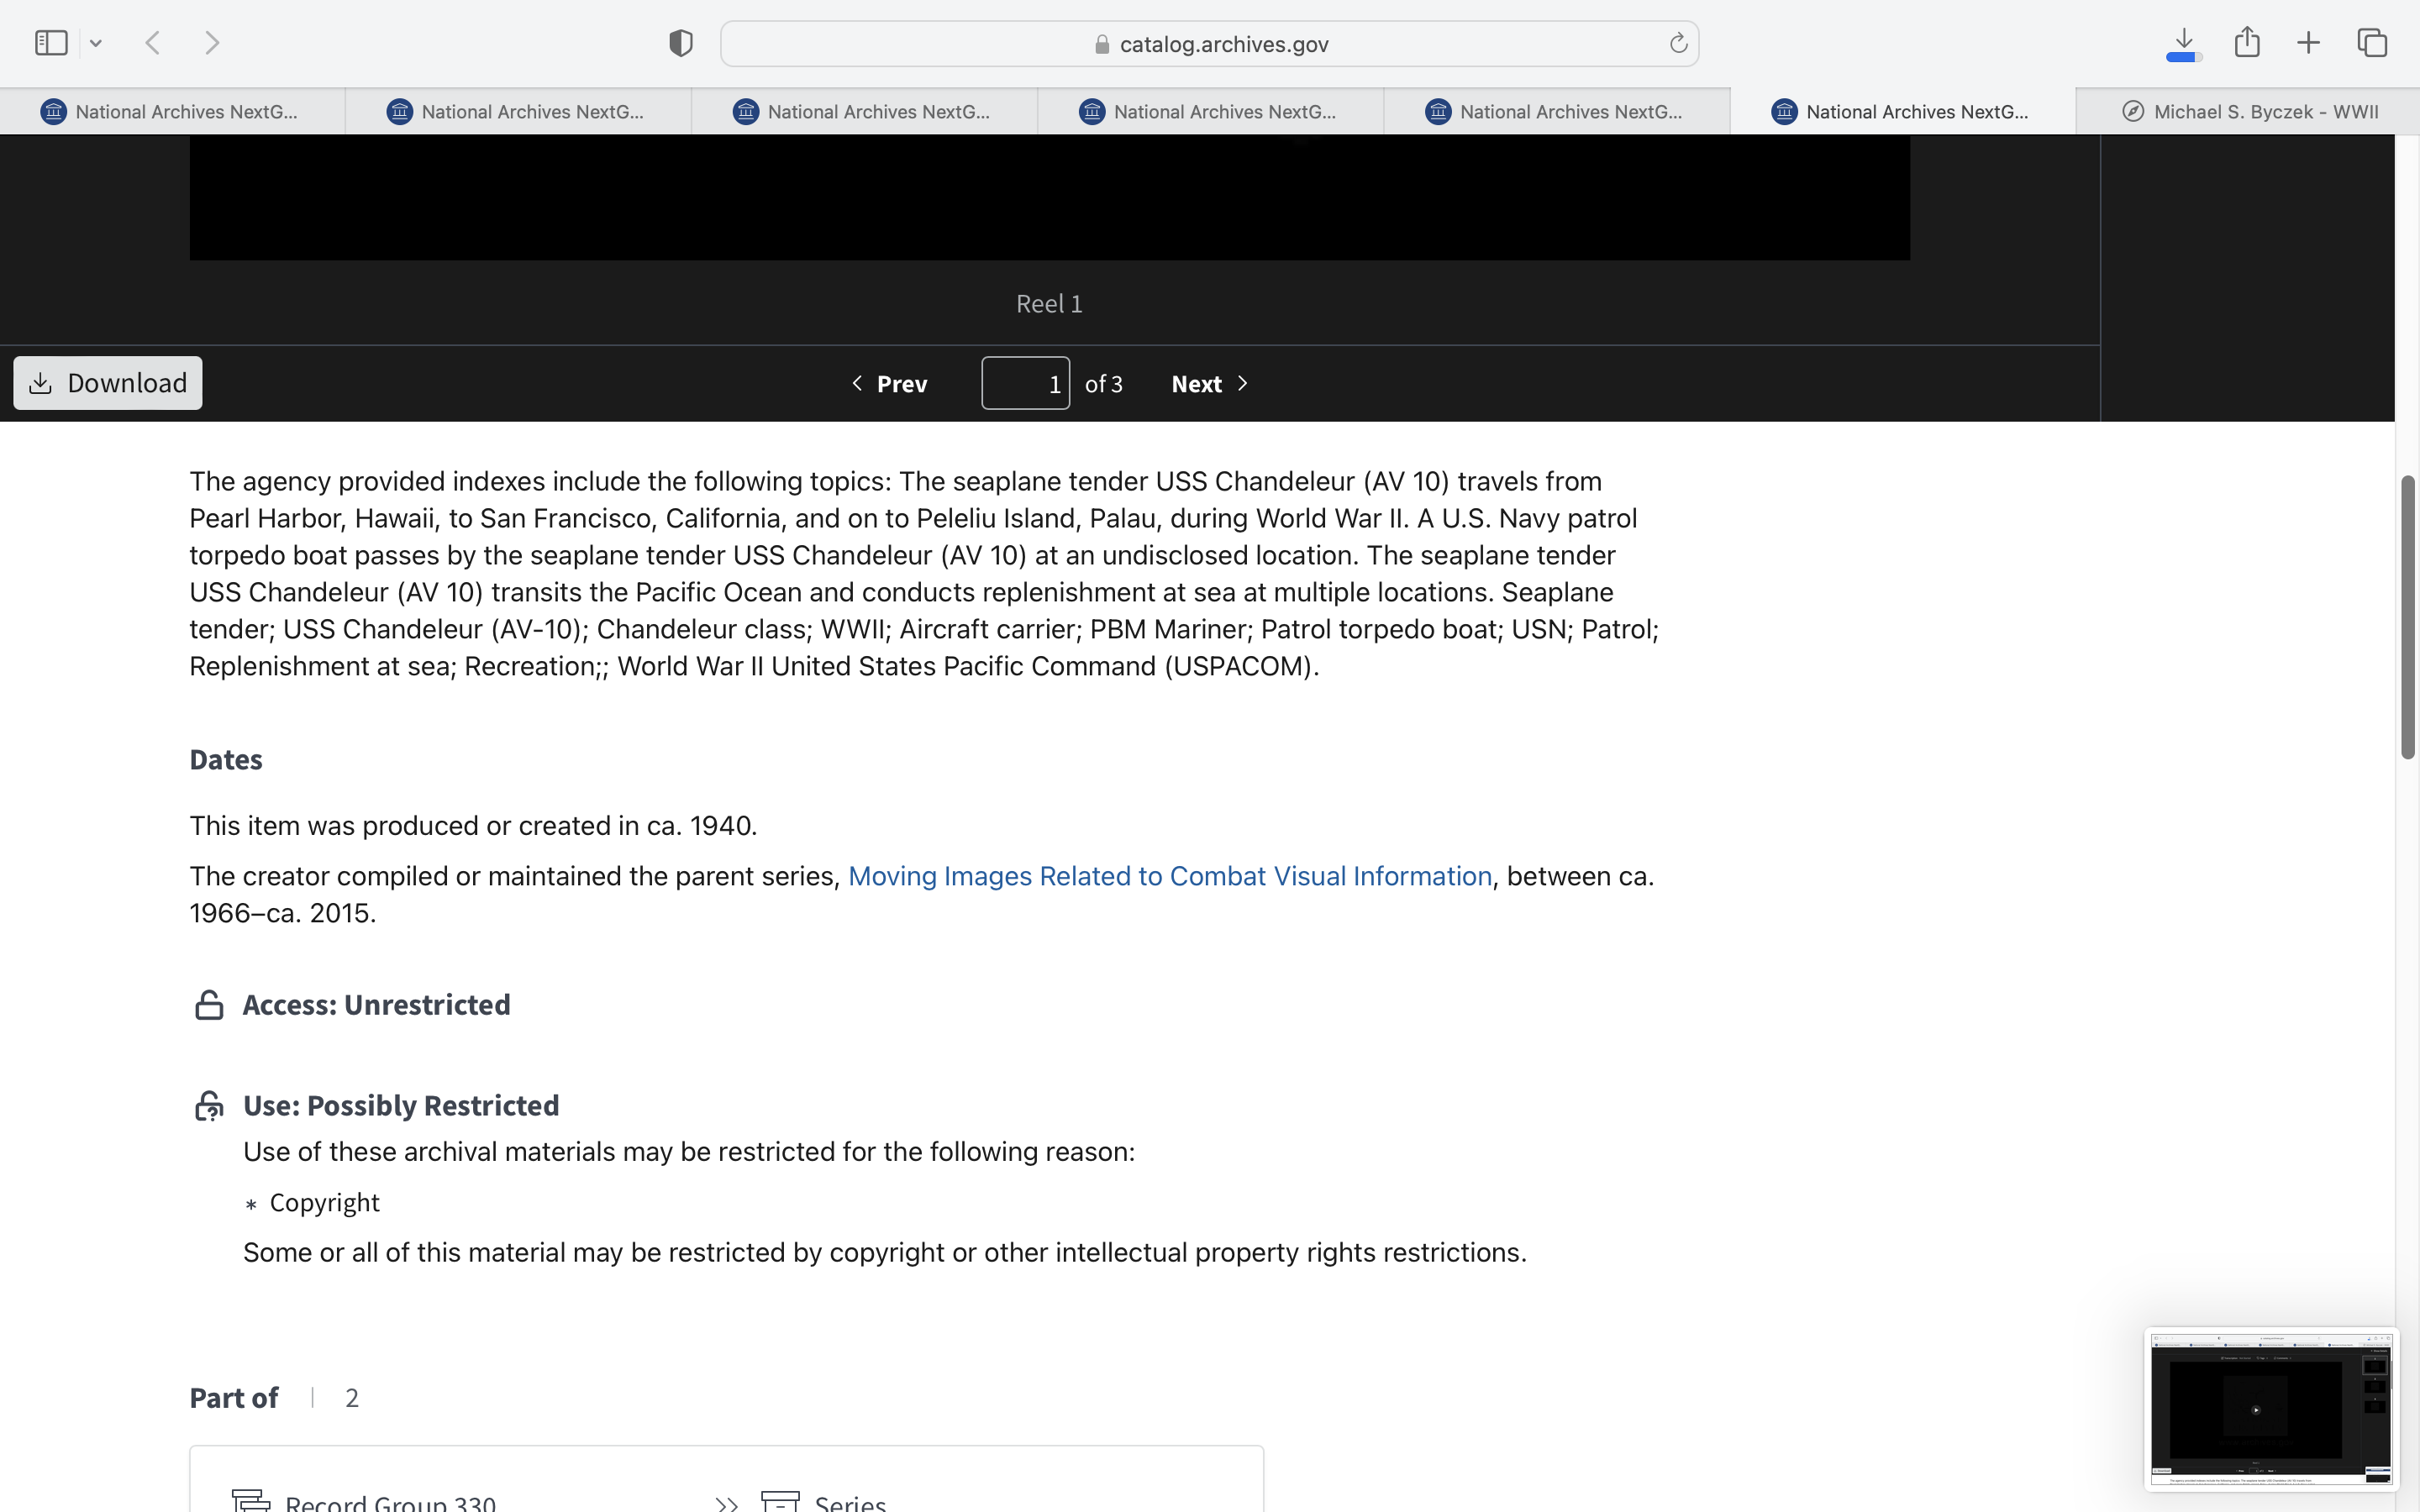The height and width of the screenshot is (1512, 2420).
Task: Click the page vertical scrollbar handle
Action: 2408,617
